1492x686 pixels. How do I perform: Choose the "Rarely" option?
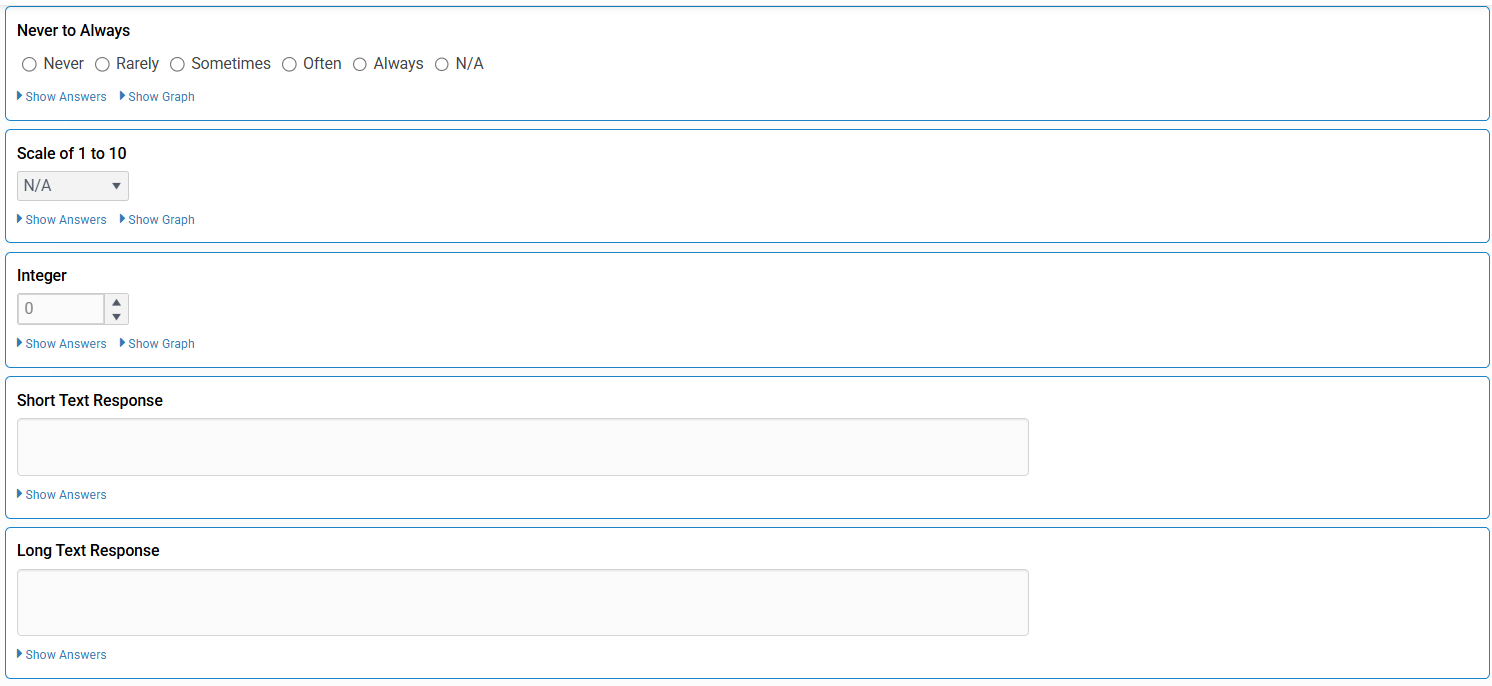(102, 64)
